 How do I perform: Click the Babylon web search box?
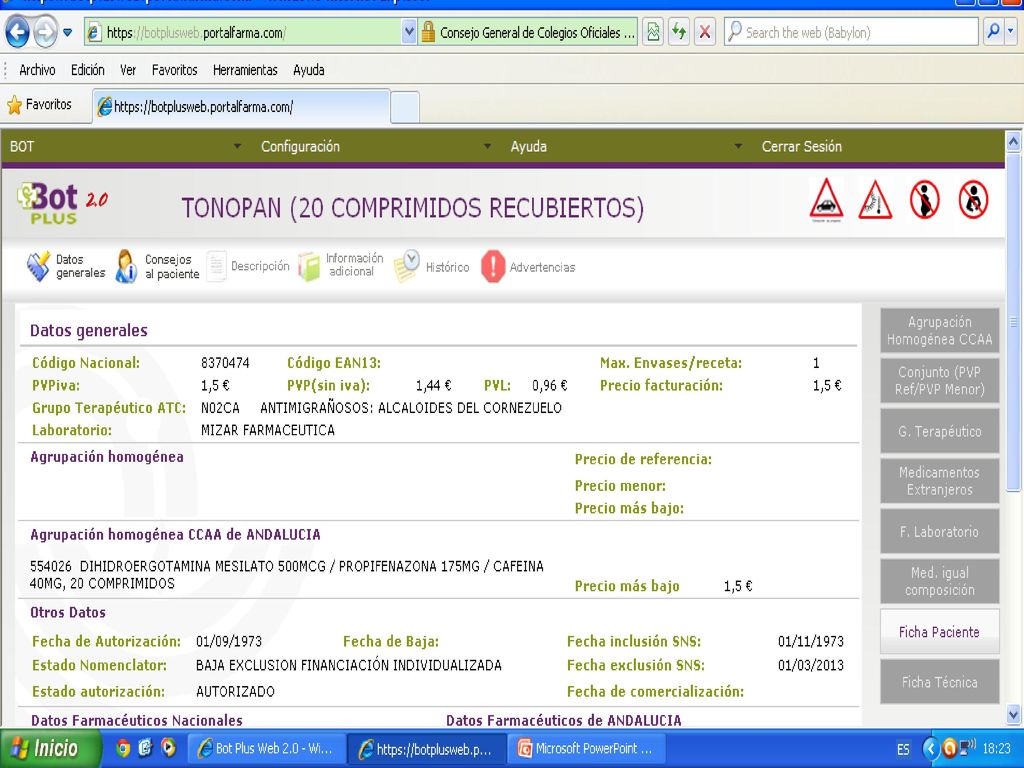851,33
